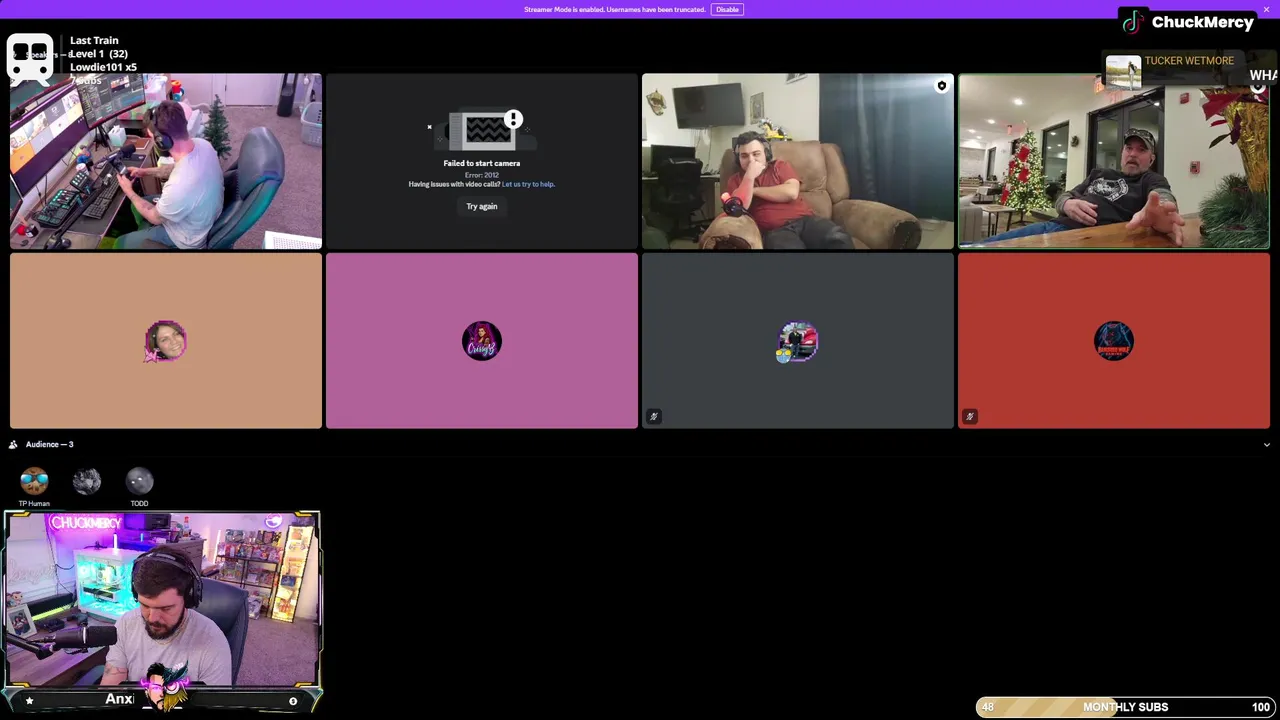1280x720 pixels.
Task: Click the ChuckMercy webcam overlay
Action: tap(162, 600)
